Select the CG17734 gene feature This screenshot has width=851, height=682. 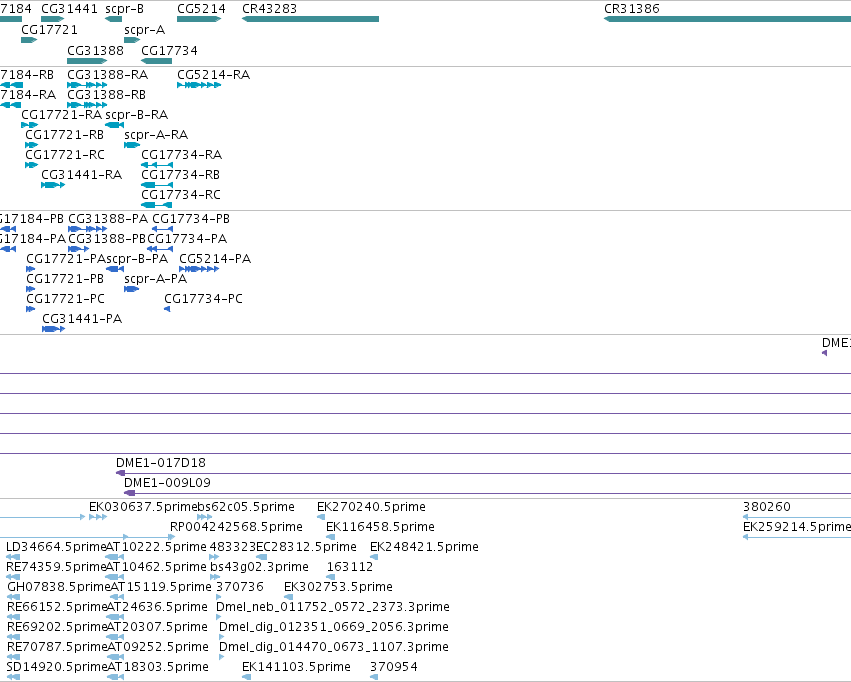pos(156,61)
